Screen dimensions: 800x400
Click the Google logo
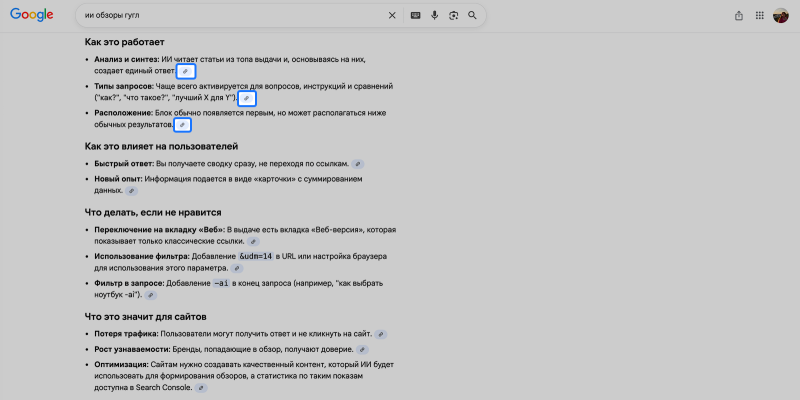tap(32, 16)
